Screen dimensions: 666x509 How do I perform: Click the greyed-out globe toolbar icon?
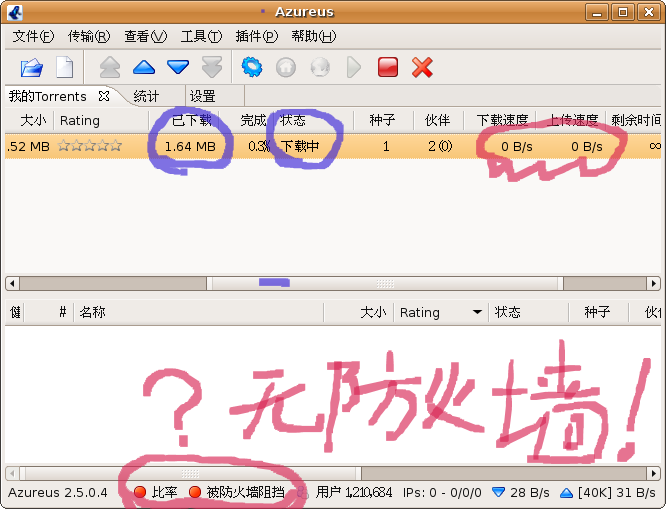[x=320, y=67]
